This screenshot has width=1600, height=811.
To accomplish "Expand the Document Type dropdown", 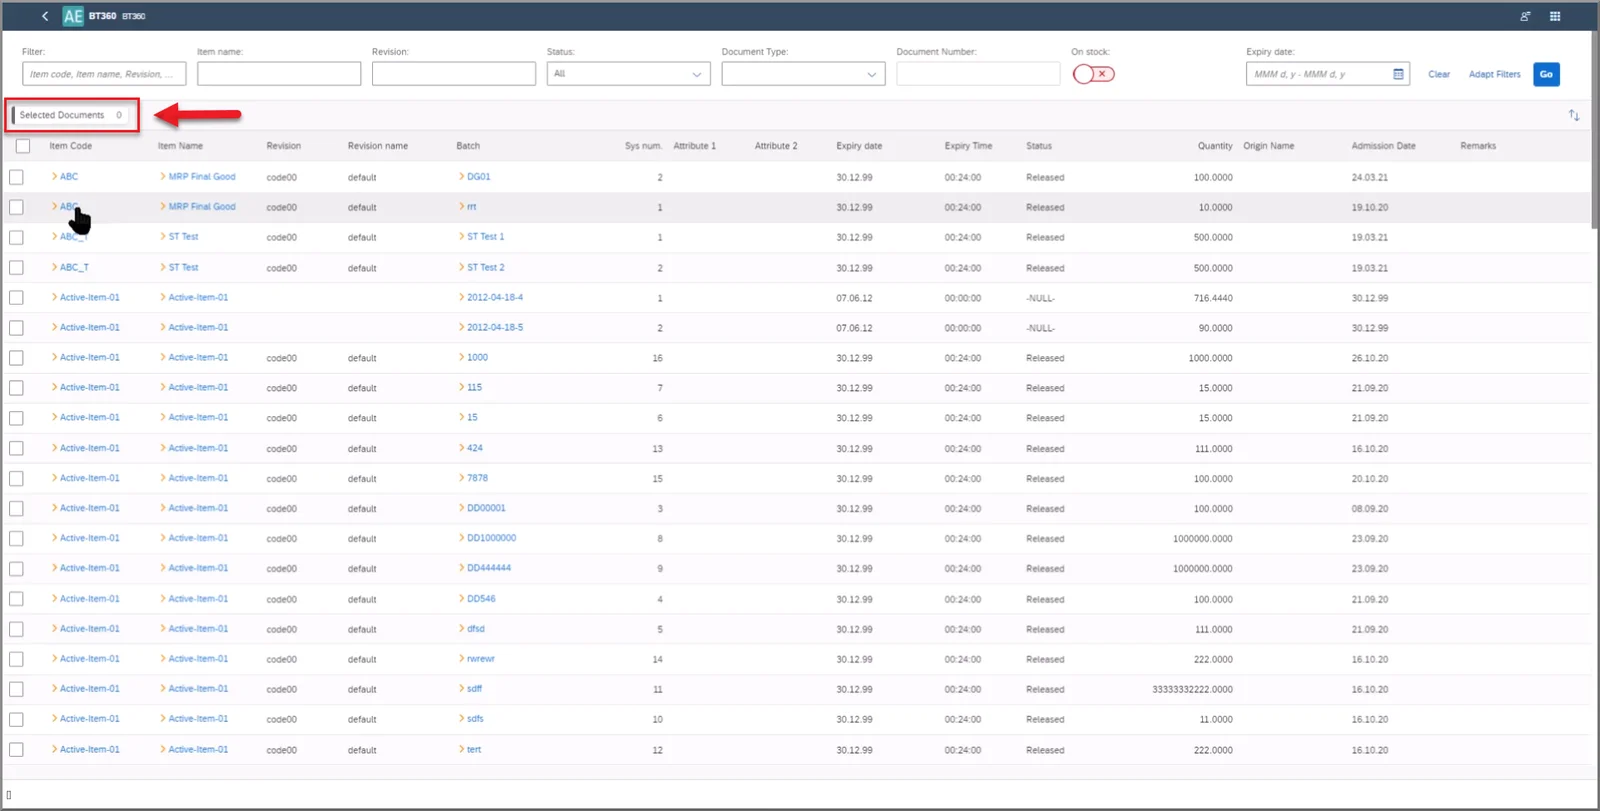I will 803,74.
